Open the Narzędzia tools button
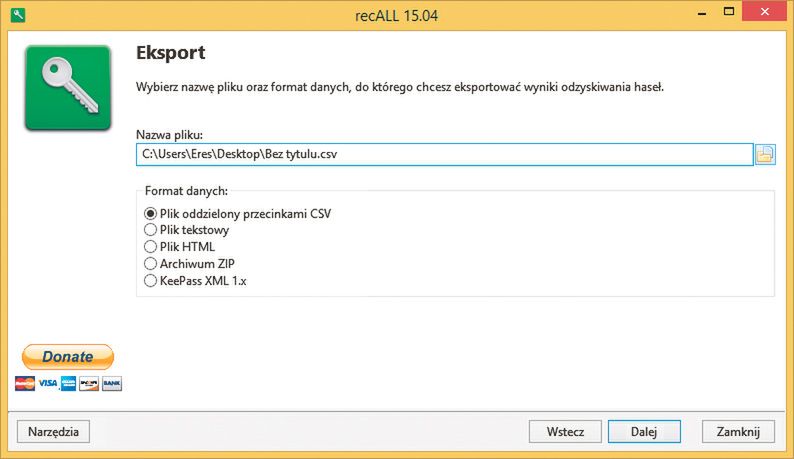 53,432
